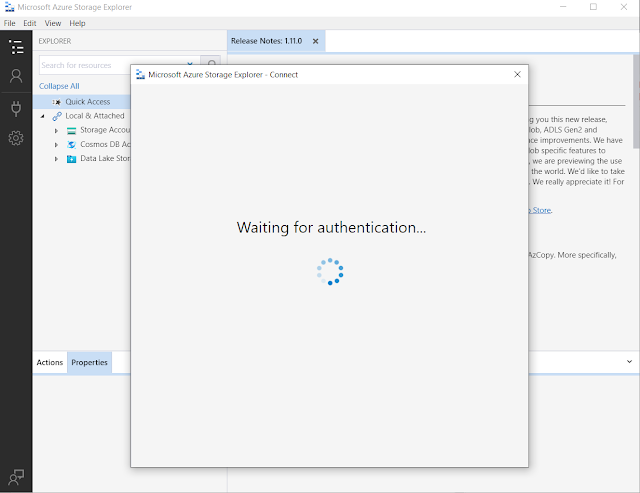
Task: Open the Explorer tree view icon in sidebar
Action: 16,47
